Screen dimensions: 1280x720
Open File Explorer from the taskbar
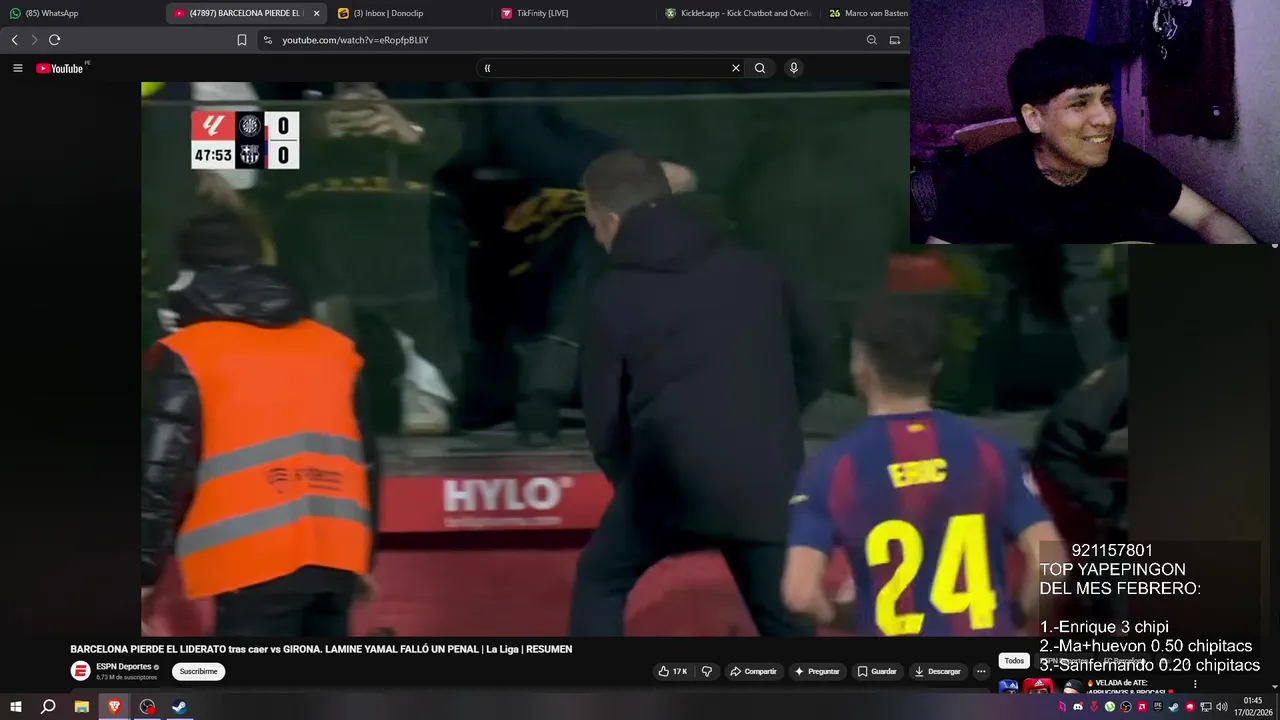(x=82, y=707)
